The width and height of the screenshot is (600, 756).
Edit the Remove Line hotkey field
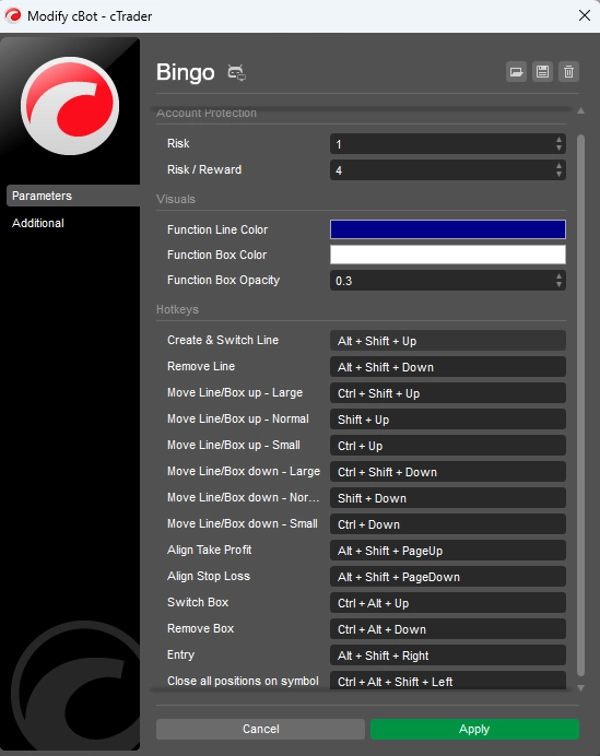click(448, 367)
